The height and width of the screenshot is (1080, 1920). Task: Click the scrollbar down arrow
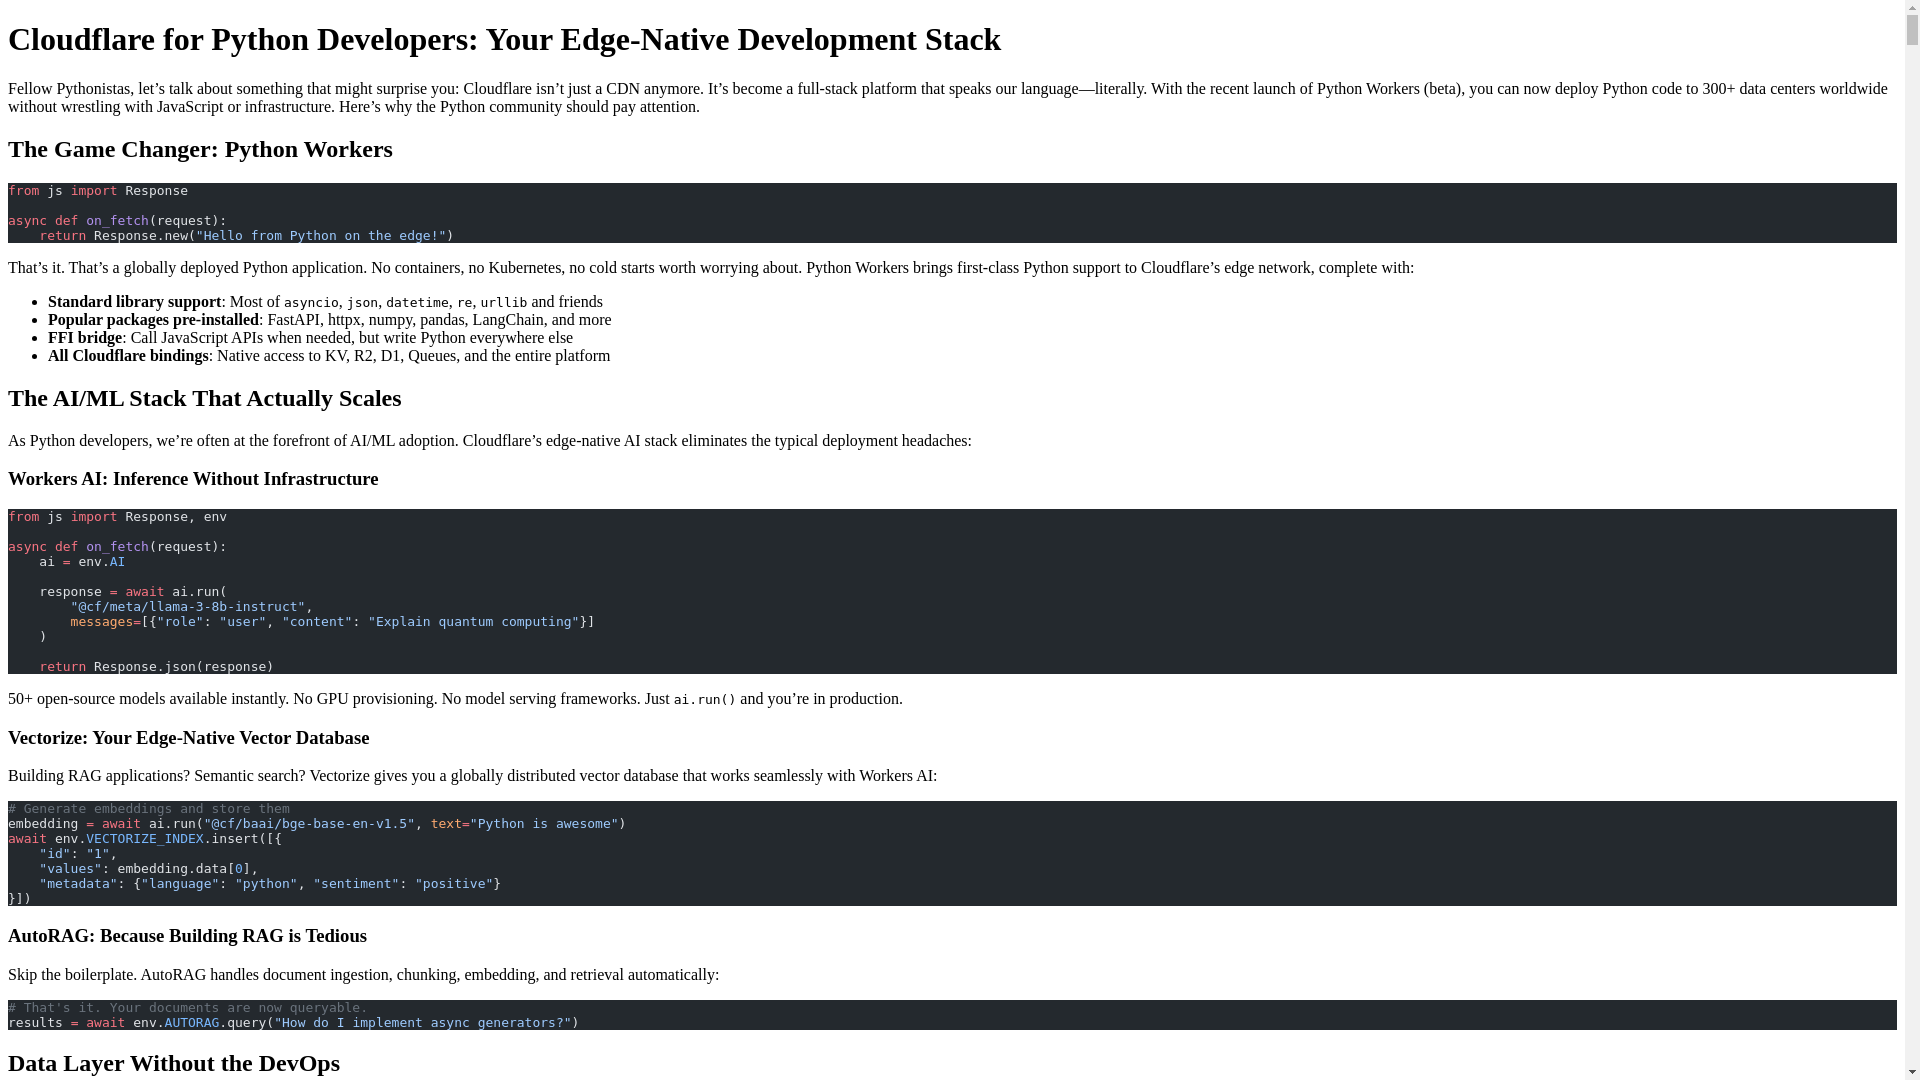tap(1912, 1072)
